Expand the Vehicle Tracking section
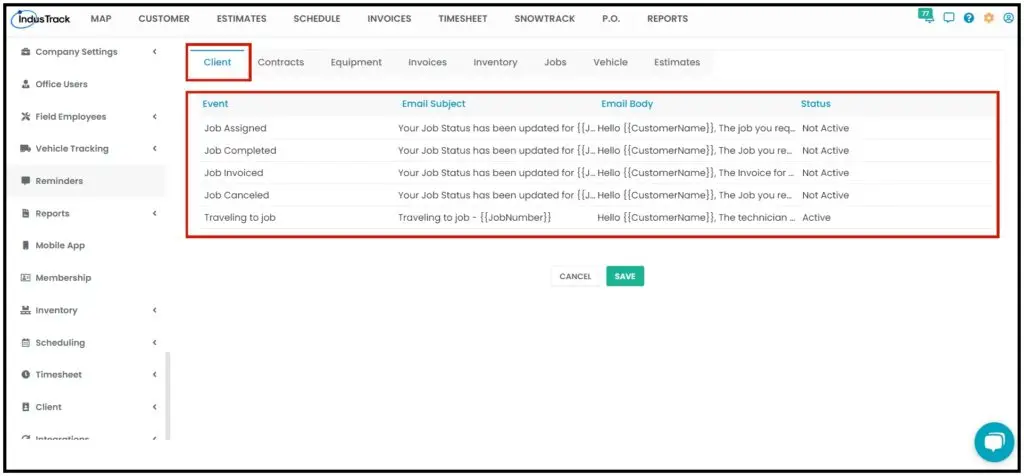 tap(155, 149)
